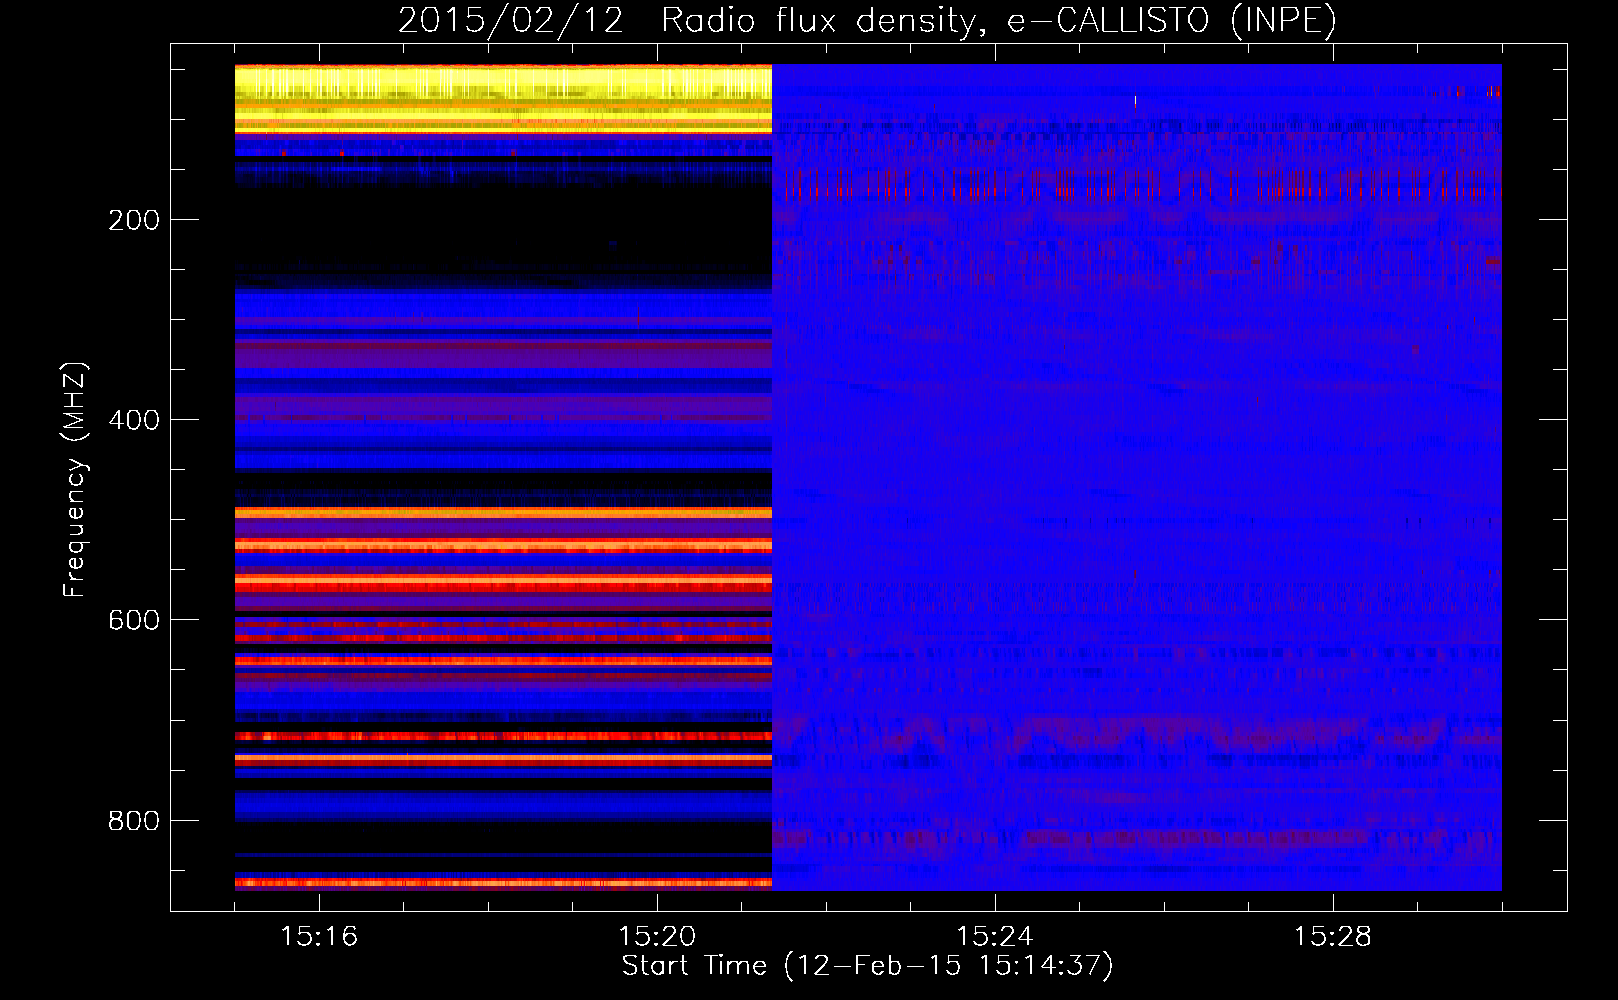Click the 800 frequency tick label
This screenshot has width=1618, height=1000.
click(x=133, y=821)
